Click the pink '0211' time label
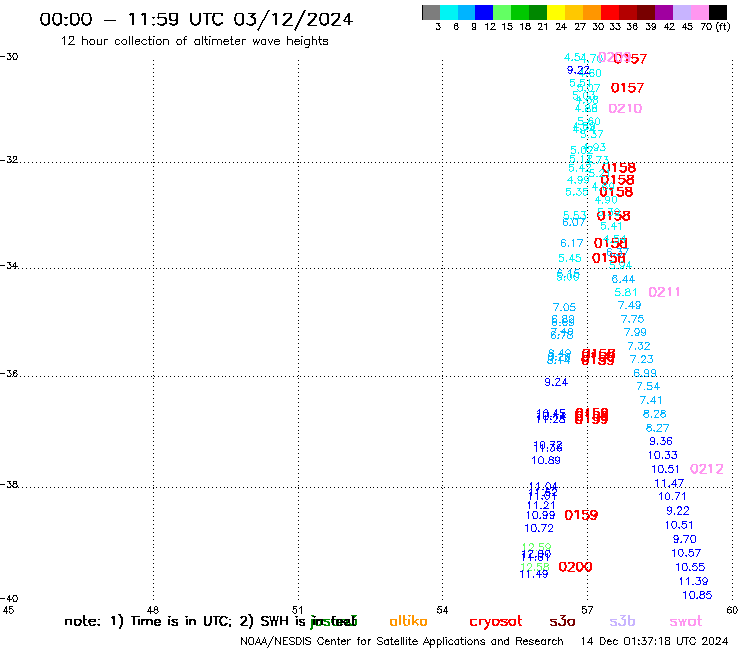 coord(664,292)
